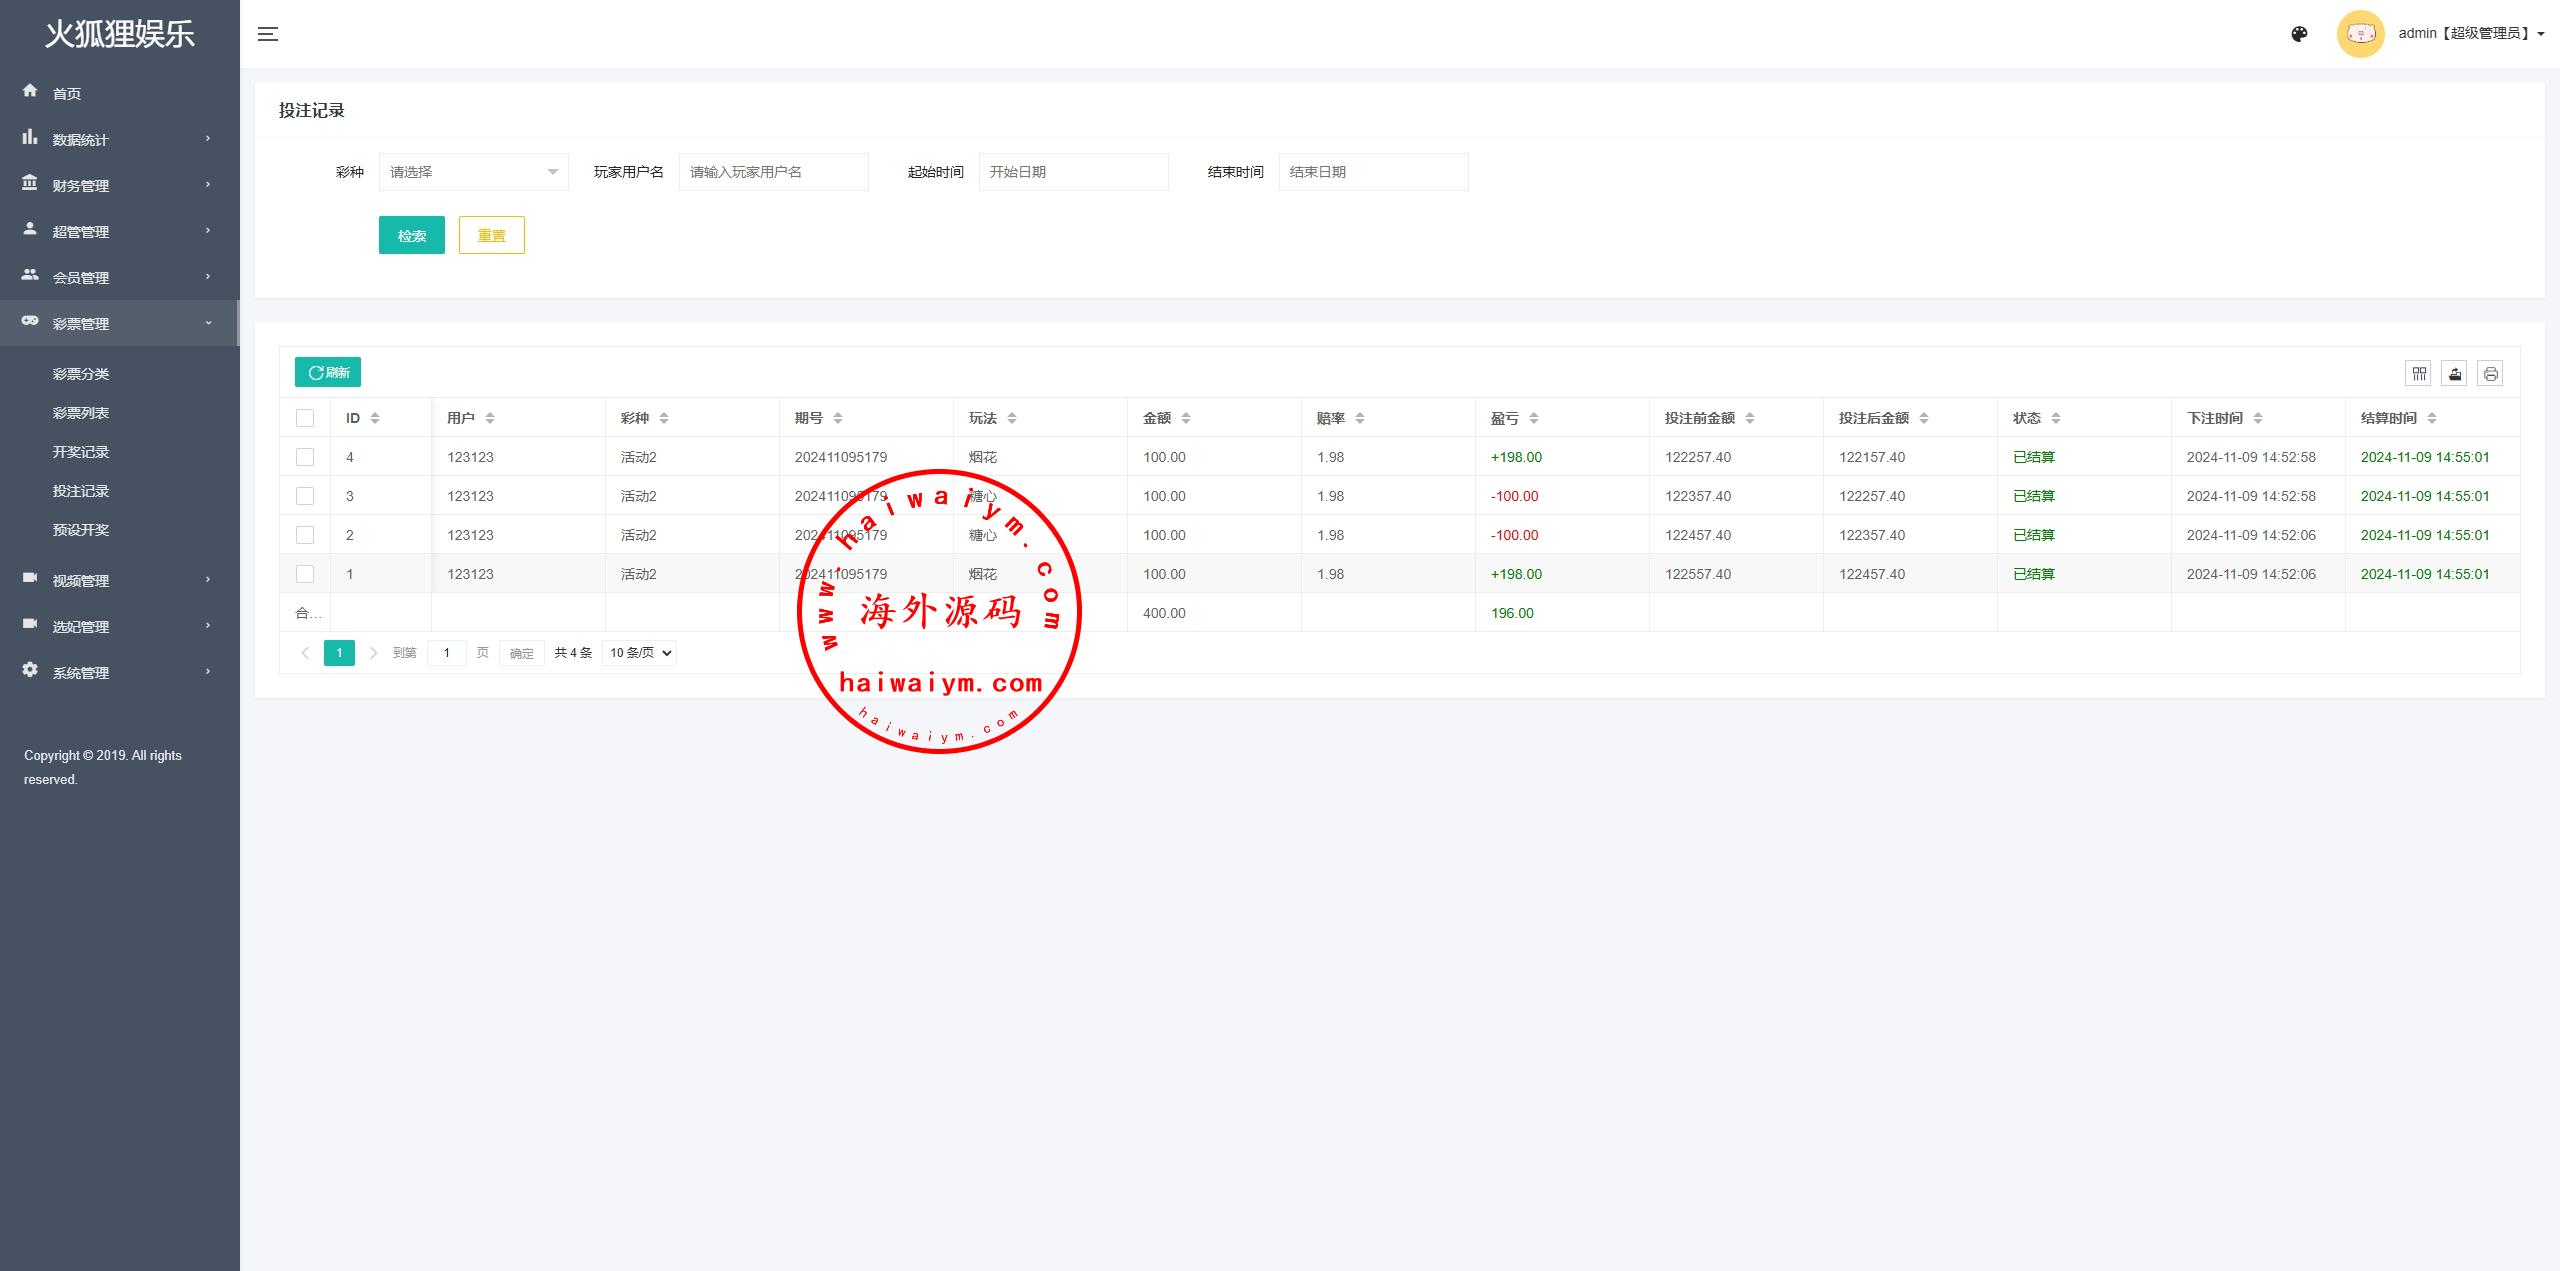Open the 彩种 select dropdown
The width and height of the screenshot is (2560, 1271).
(473, 172)
